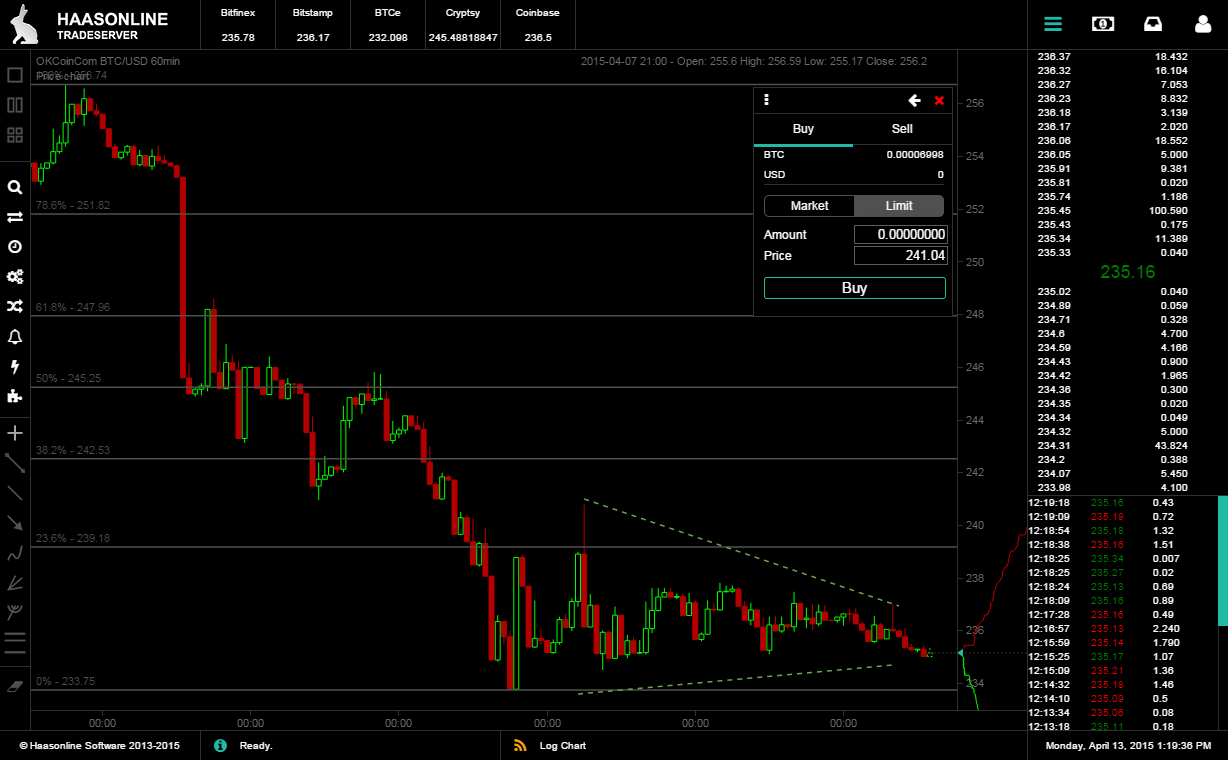Open the magnifier search tool
The width and height of the screenshot is (1228, 760).
(x=15, y=187)
